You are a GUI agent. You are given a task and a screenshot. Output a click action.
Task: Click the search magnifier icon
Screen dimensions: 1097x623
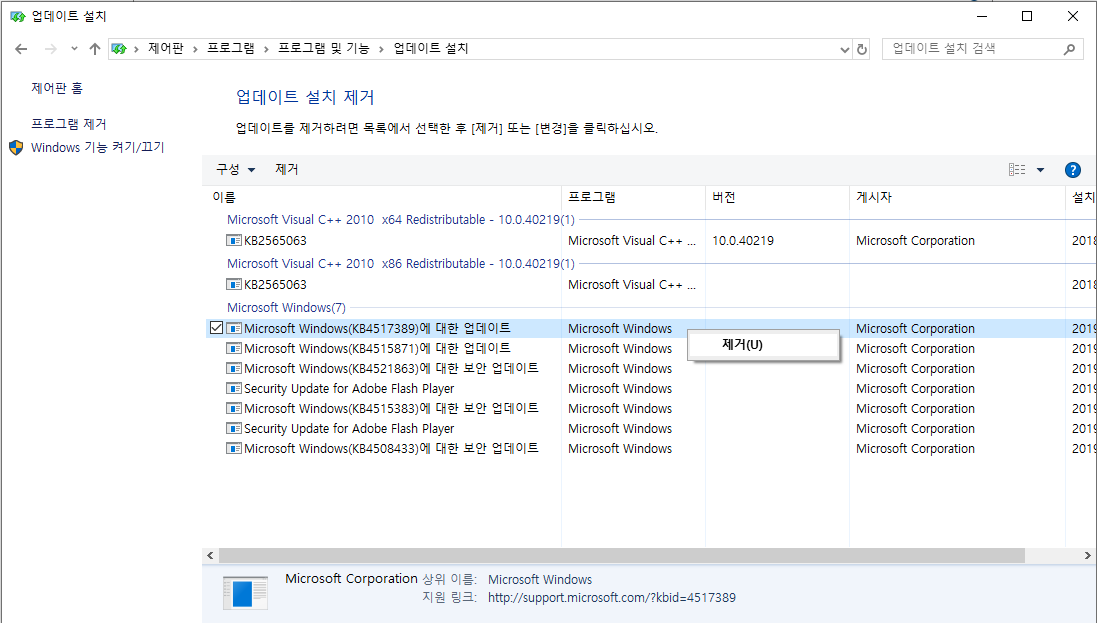pyautogui.click(x=1069, y=49)
